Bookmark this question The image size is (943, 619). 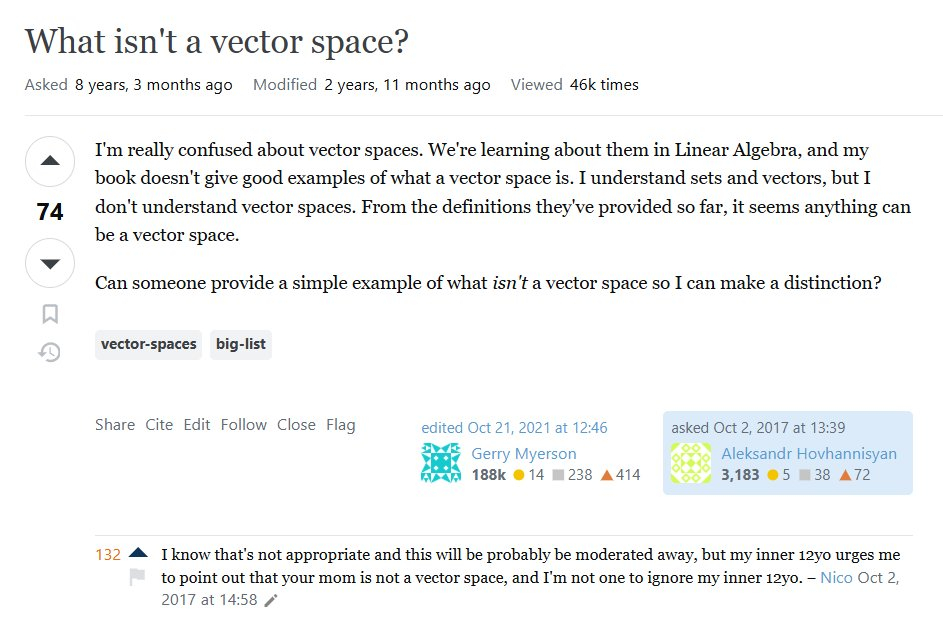click(50, 314)
